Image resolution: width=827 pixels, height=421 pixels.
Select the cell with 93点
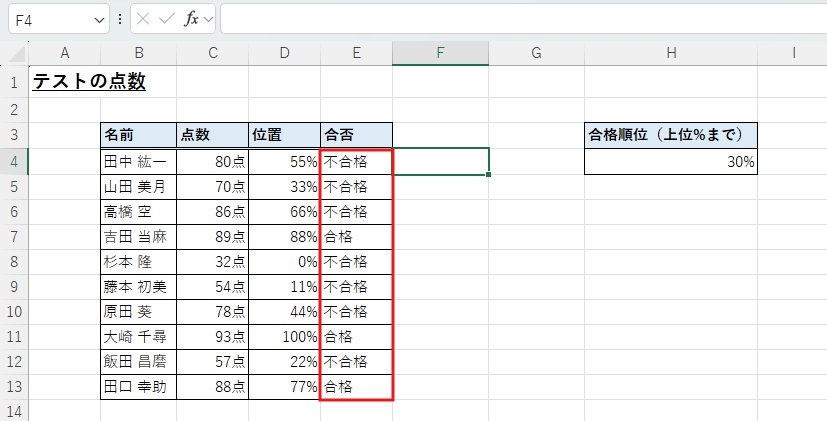click(x=212, y=336)
